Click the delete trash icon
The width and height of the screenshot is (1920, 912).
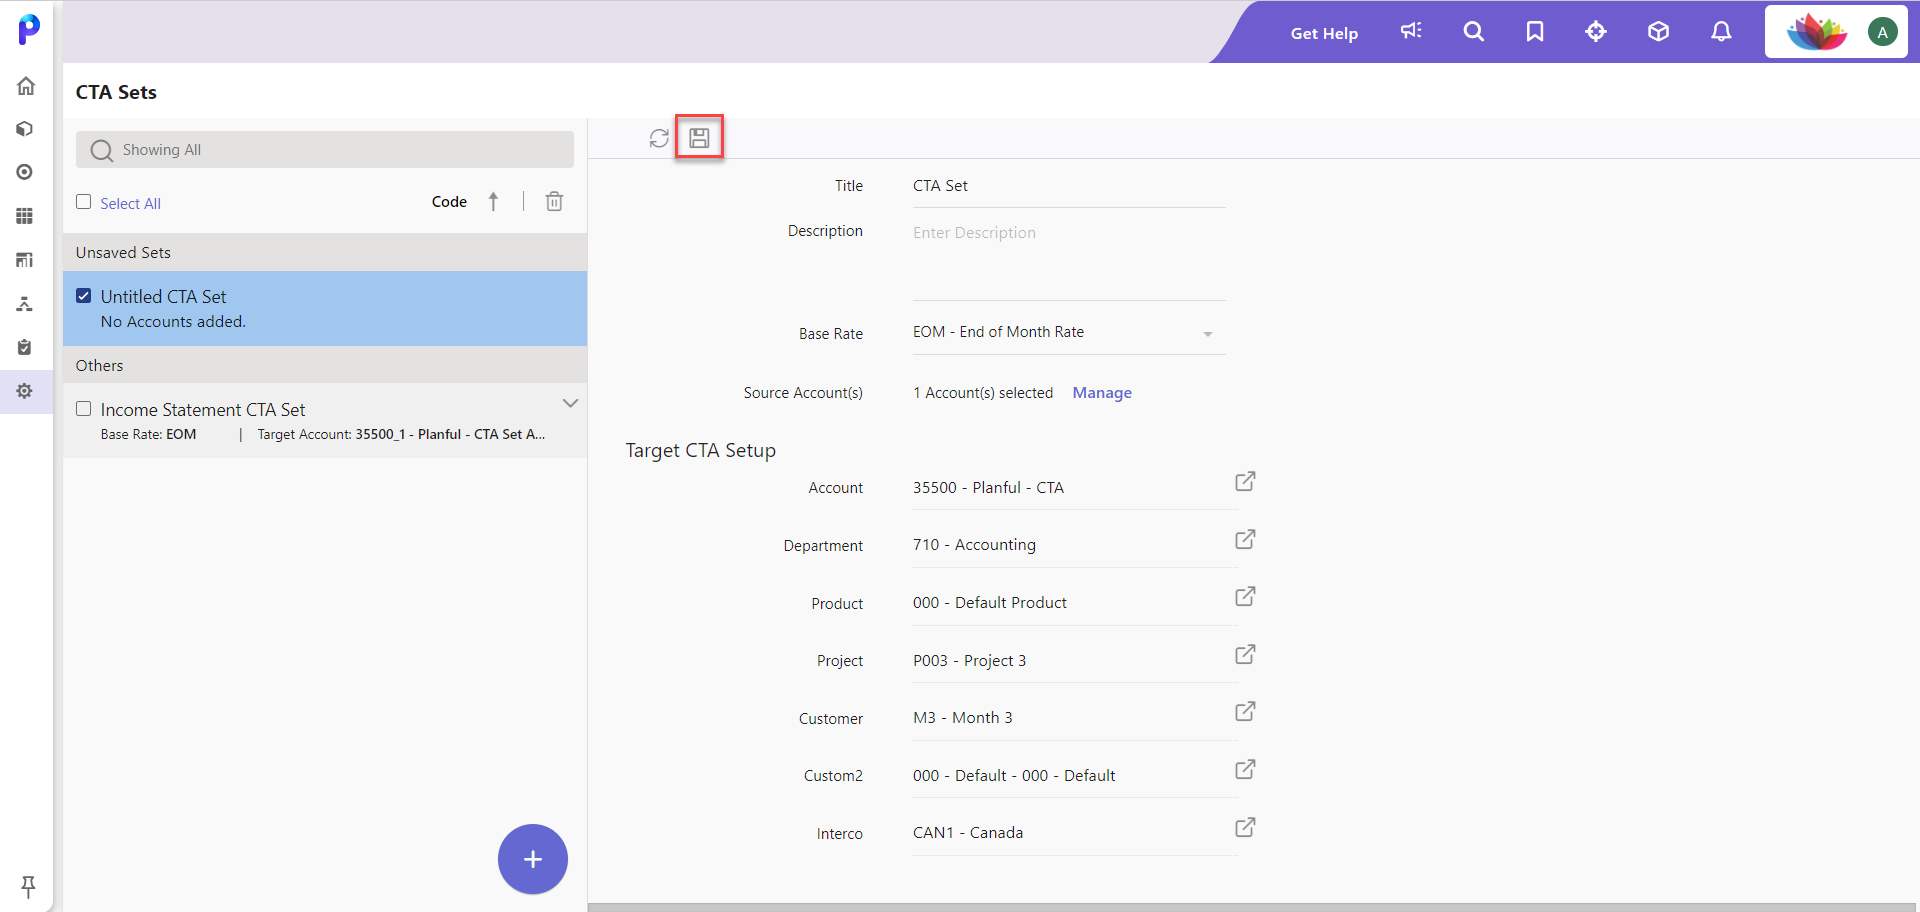coord(554,202)
